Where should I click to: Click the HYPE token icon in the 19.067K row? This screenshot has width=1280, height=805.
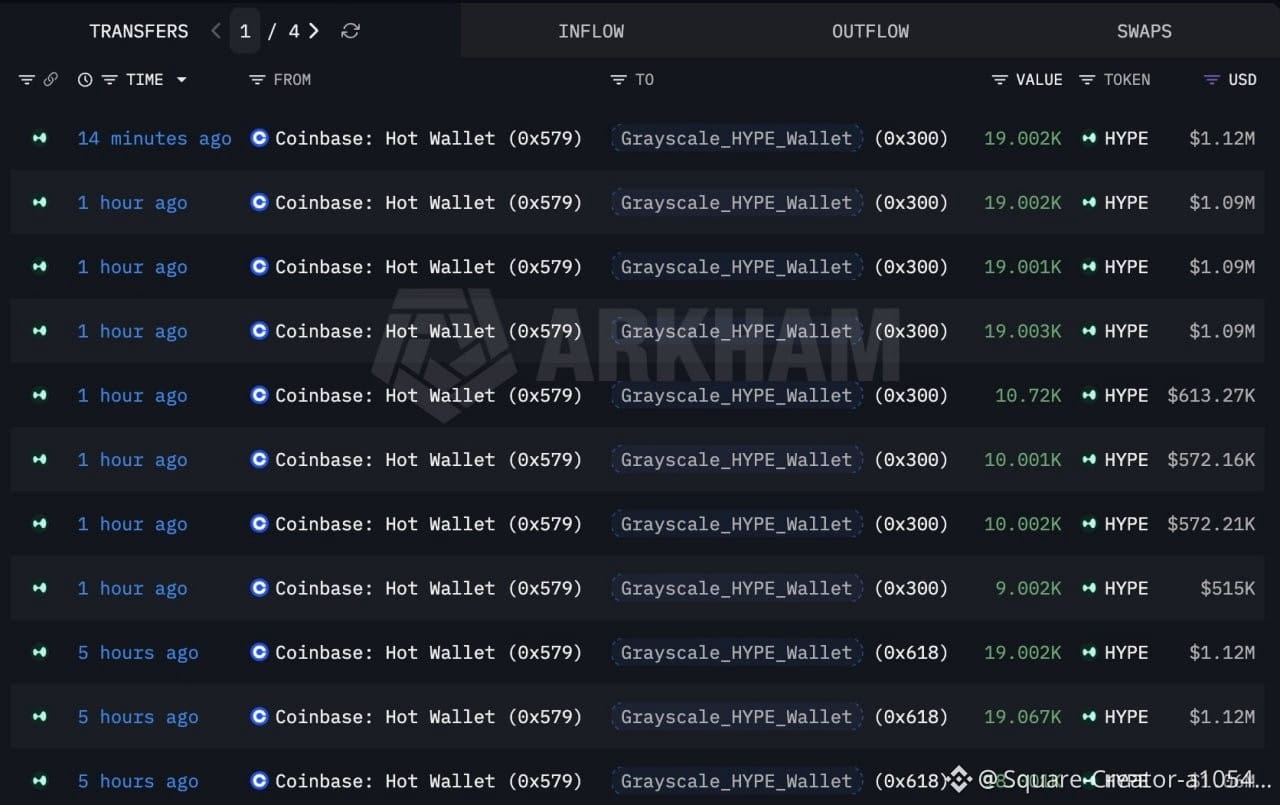(x=1089, y=716)
